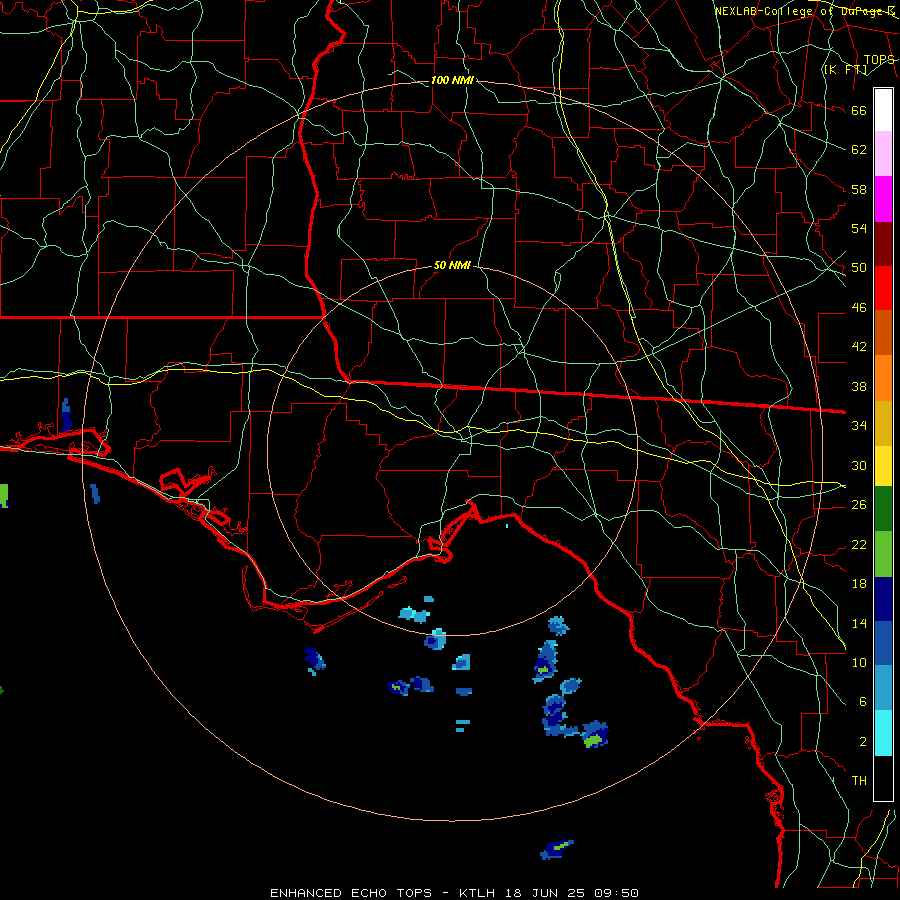Click the "18" scale value on legend
This screenshot has width=900, height=900.
(859, 584)
